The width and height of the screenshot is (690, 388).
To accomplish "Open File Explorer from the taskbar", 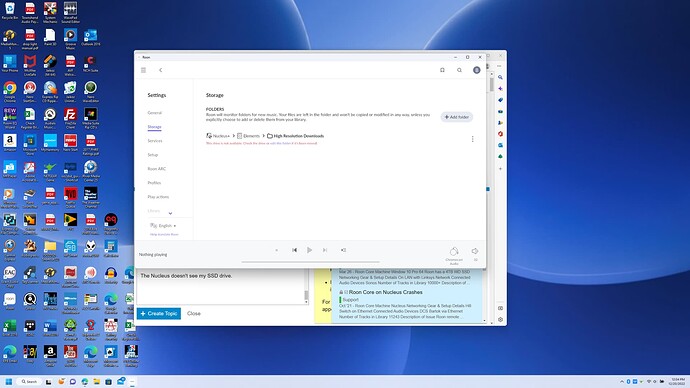I will 96,381.
